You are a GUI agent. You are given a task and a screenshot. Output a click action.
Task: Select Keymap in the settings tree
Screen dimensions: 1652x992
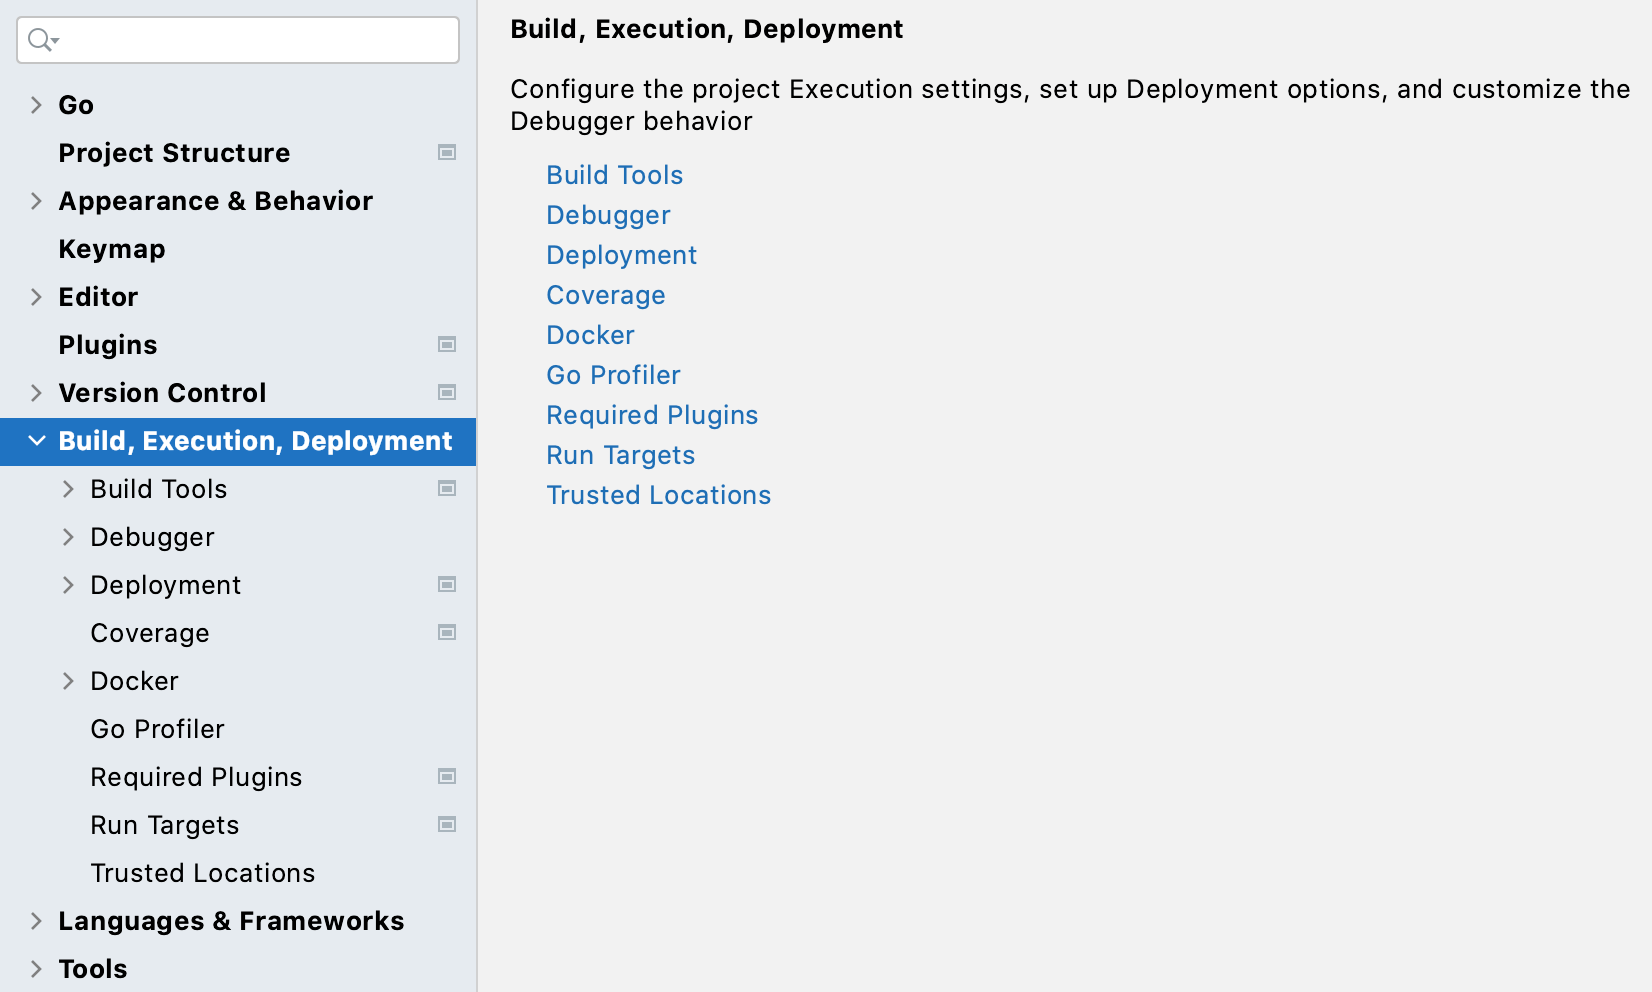[111, 248]
